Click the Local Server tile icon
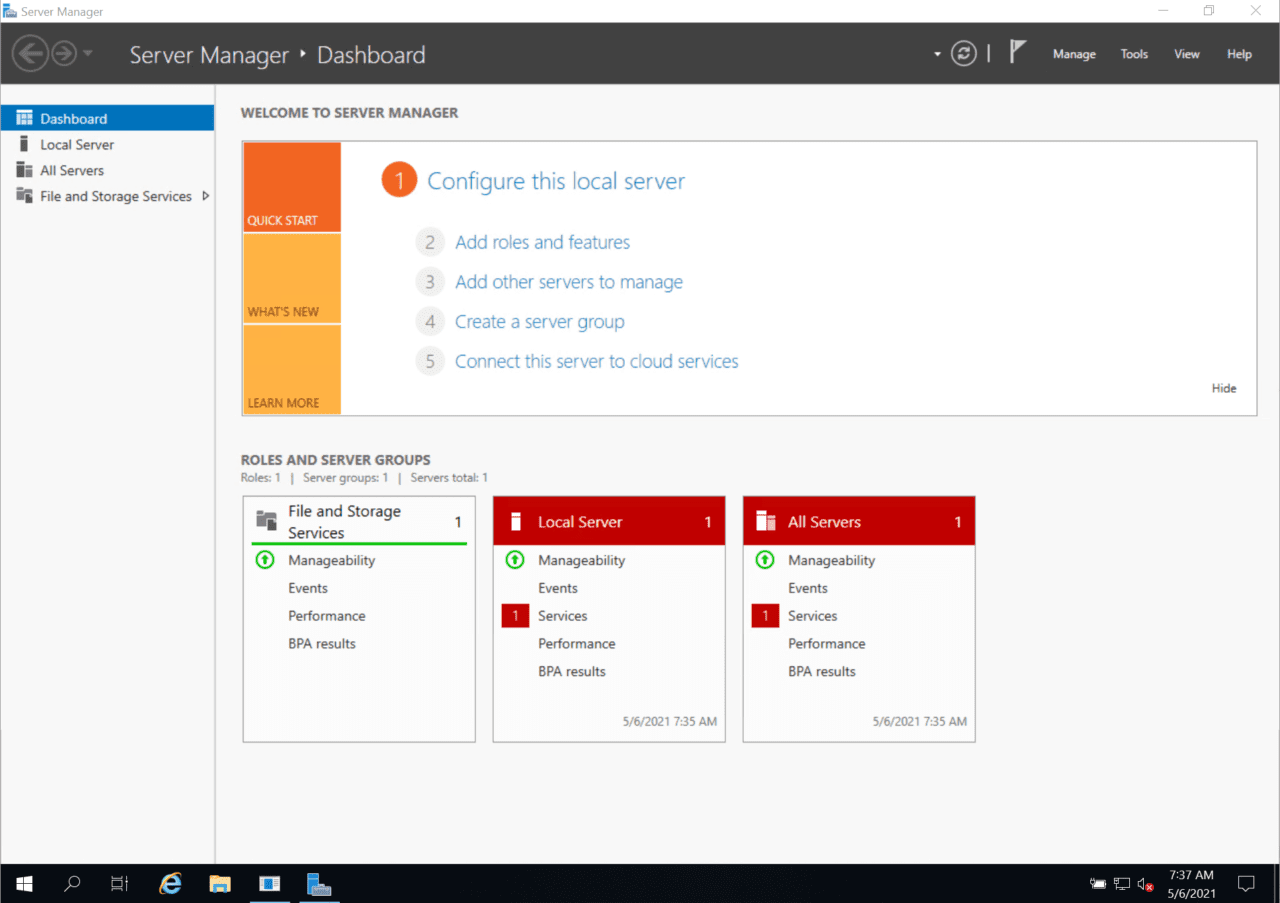Screen dimensions: 1280x903 (516, 521)
